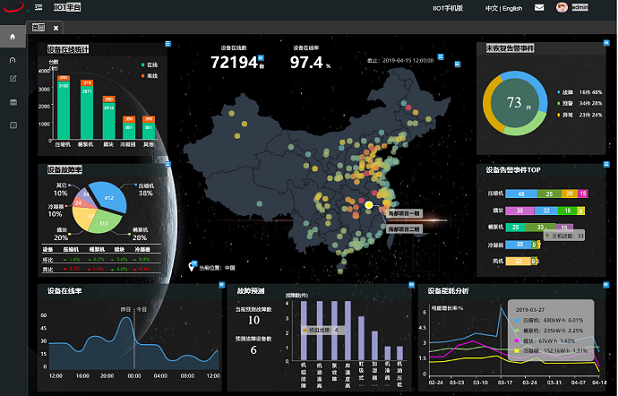Click the 2019-03-27 tooltip date
This screenshot has height=396, width=618.
coord(530,310)
